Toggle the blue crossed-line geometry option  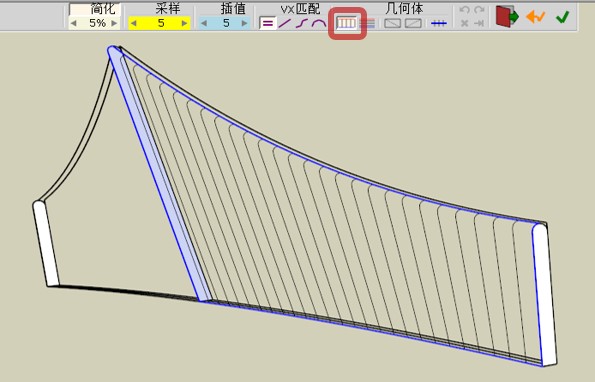click(439, 24)
